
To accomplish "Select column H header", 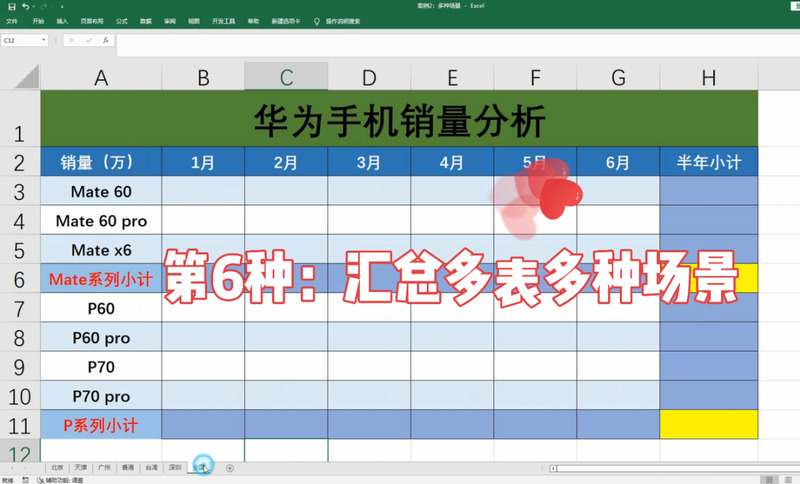I will pyautogui.click(x=709, y=78).
